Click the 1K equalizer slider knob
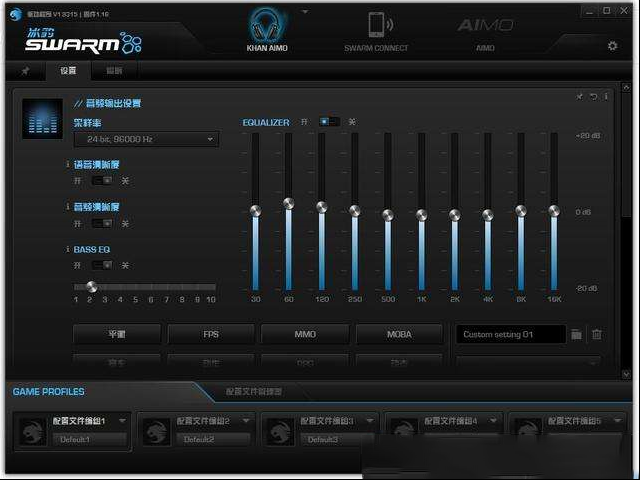 [x=422, y=215]
